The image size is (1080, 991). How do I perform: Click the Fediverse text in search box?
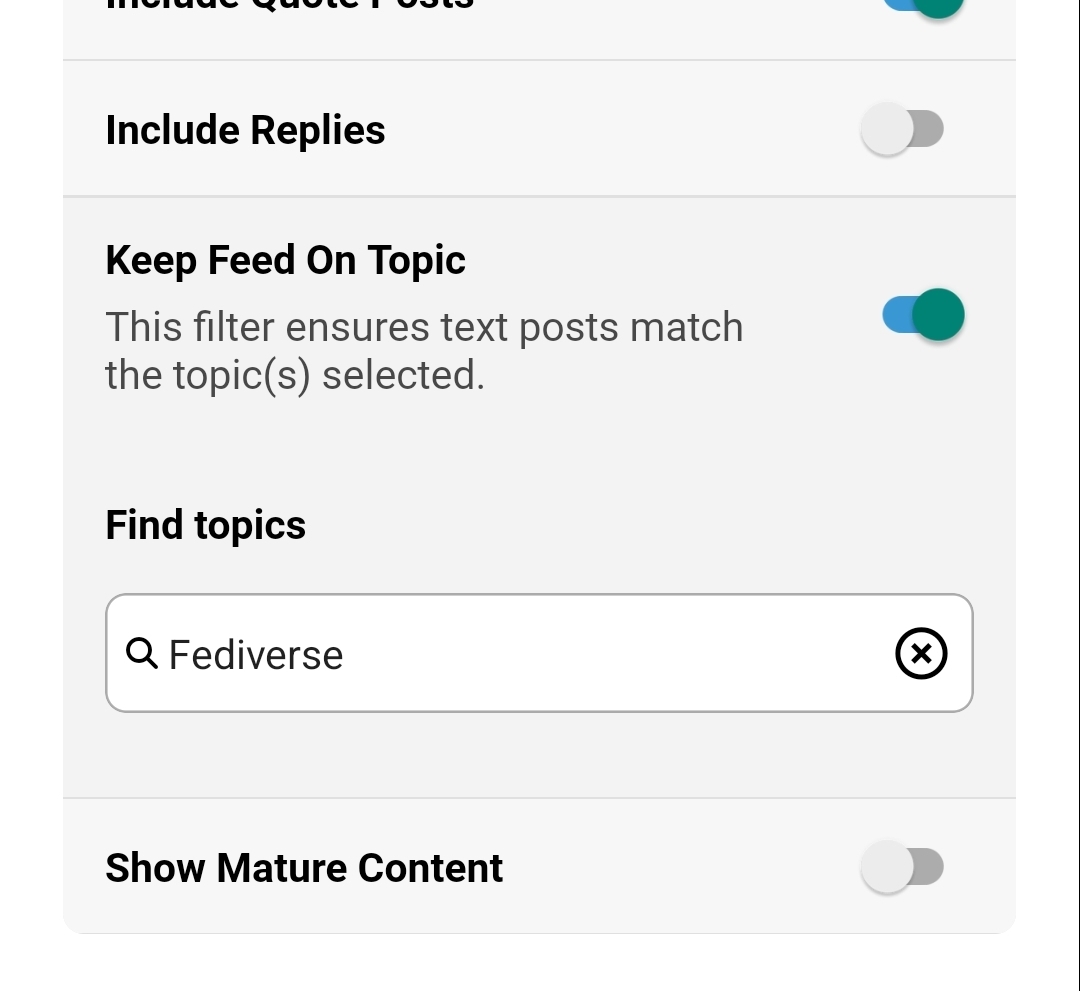pyautogui.click(x=256, y=655)
